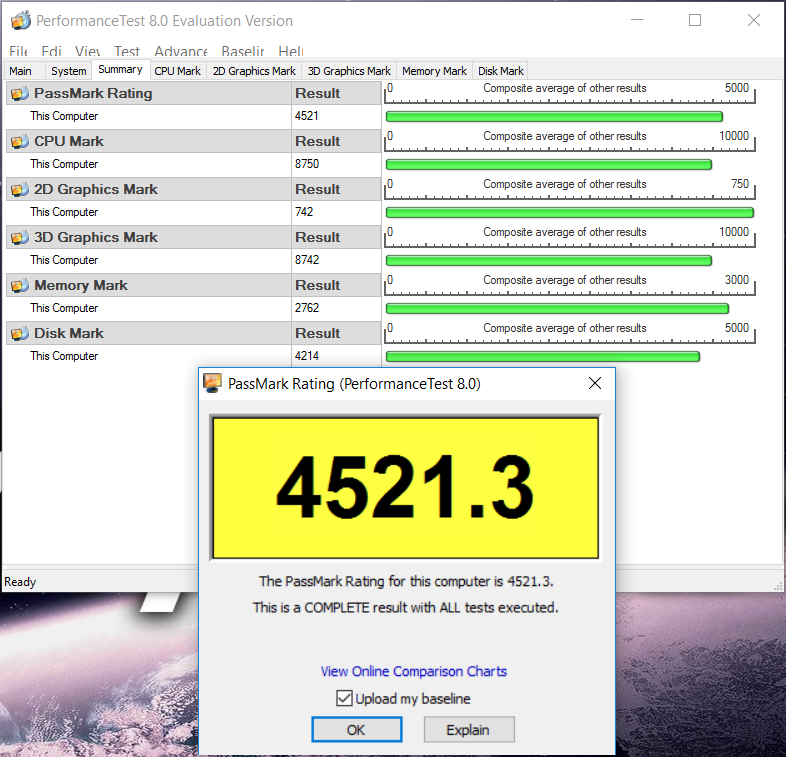Click the PassMark result value 4521

[x=307, y=116]
